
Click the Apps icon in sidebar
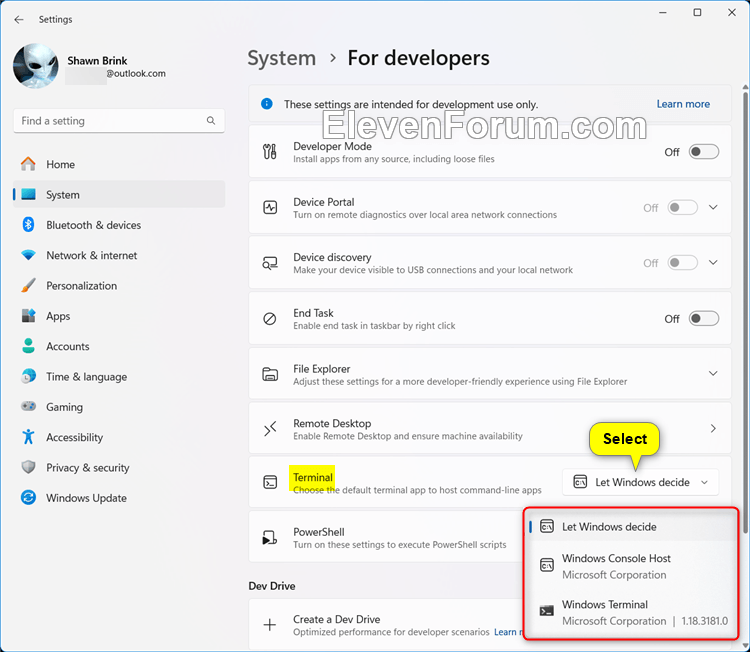click(x=28, y=316)
